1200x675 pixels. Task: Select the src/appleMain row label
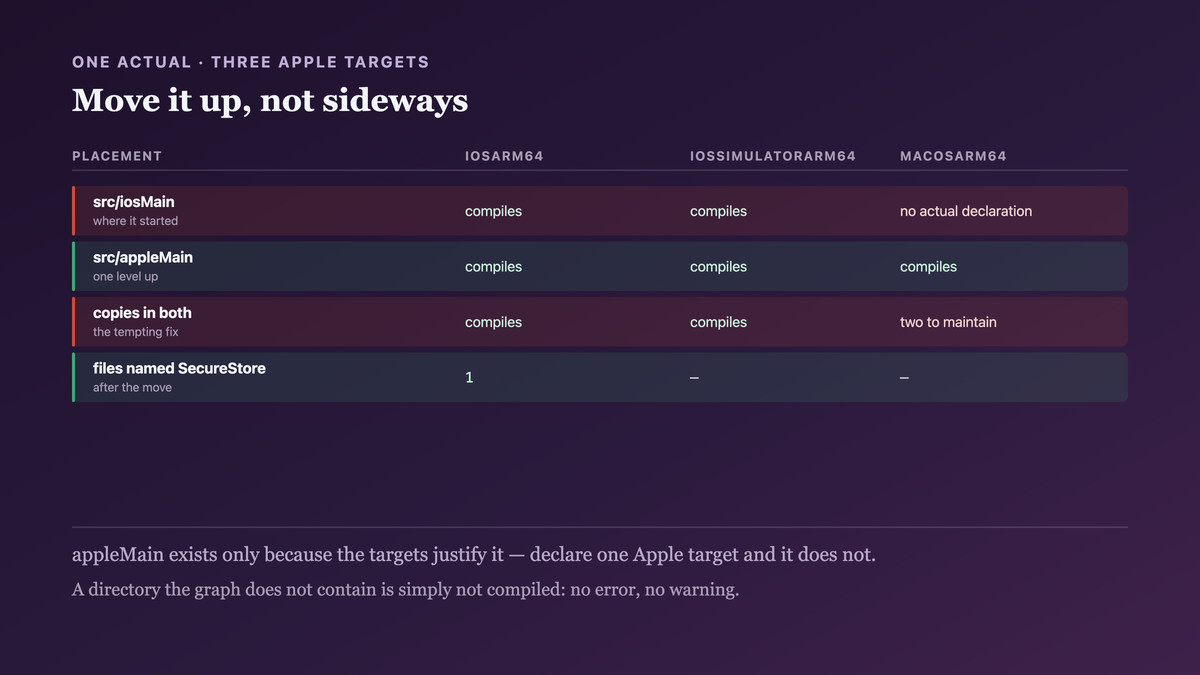pos(143,257)
